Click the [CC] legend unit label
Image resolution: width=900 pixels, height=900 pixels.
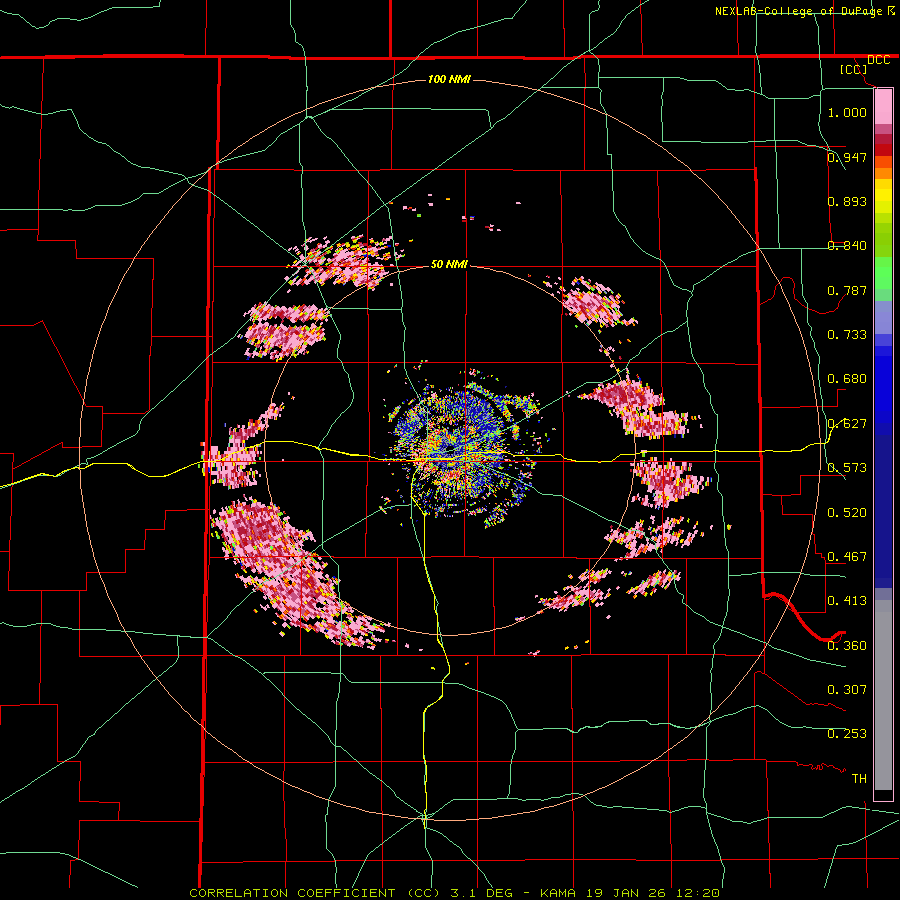coord(854,69)
